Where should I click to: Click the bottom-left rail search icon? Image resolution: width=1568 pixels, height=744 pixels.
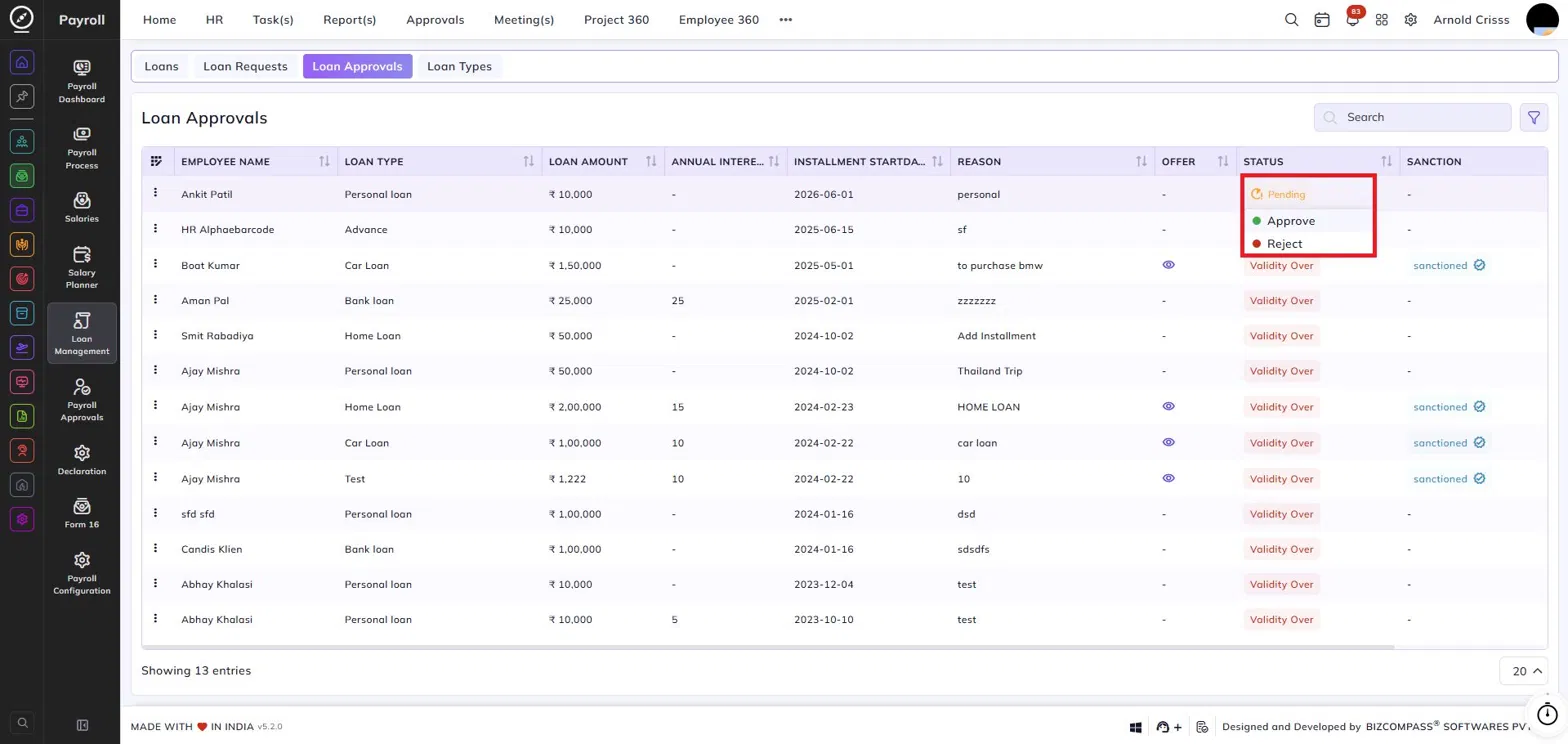[23, 722]
